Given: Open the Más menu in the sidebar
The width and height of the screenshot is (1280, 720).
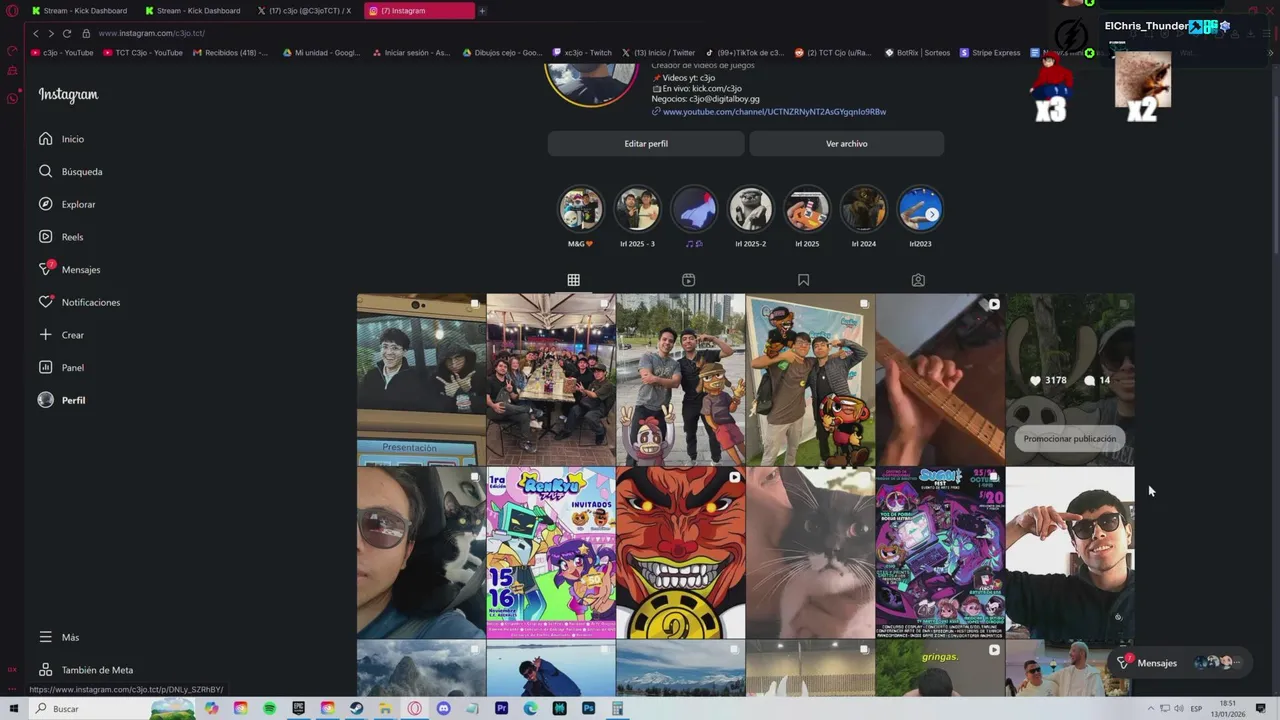Looking at the screenshot, I should [59, 637].
